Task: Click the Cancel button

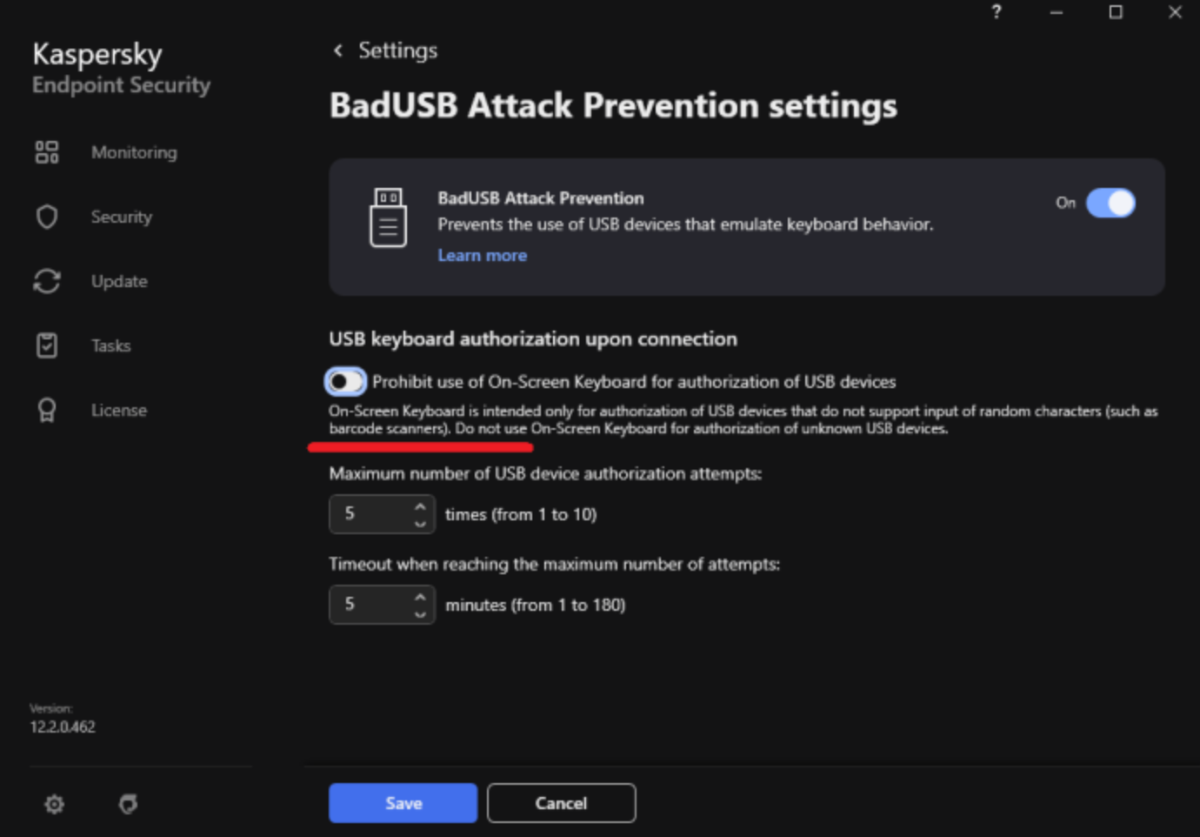Action: (561, 803)
